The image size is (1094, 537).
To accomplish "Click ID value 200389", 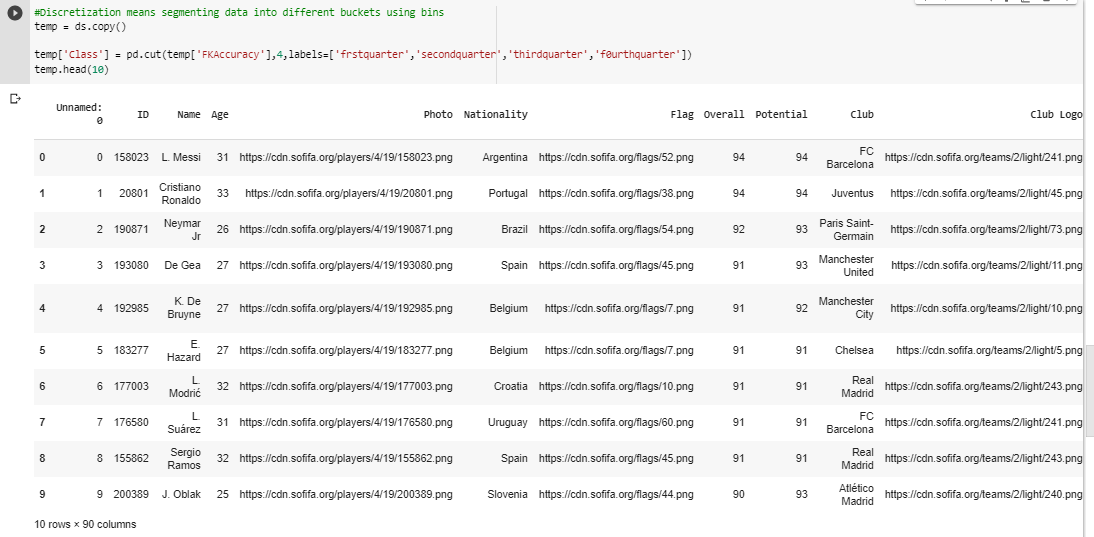I will pos(132,494).
